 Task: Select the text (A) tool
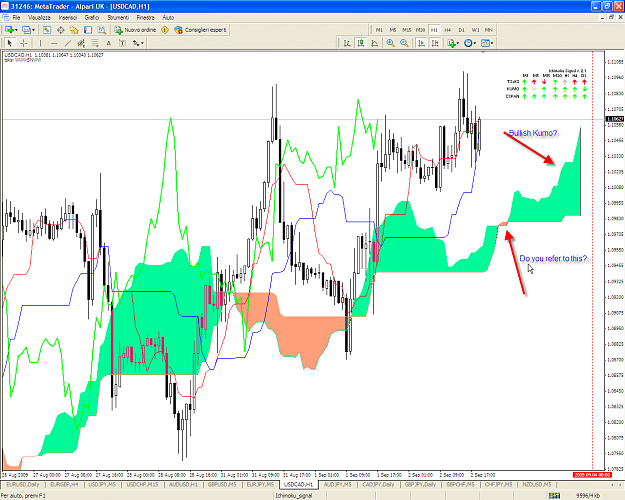(x=108, y=43)
